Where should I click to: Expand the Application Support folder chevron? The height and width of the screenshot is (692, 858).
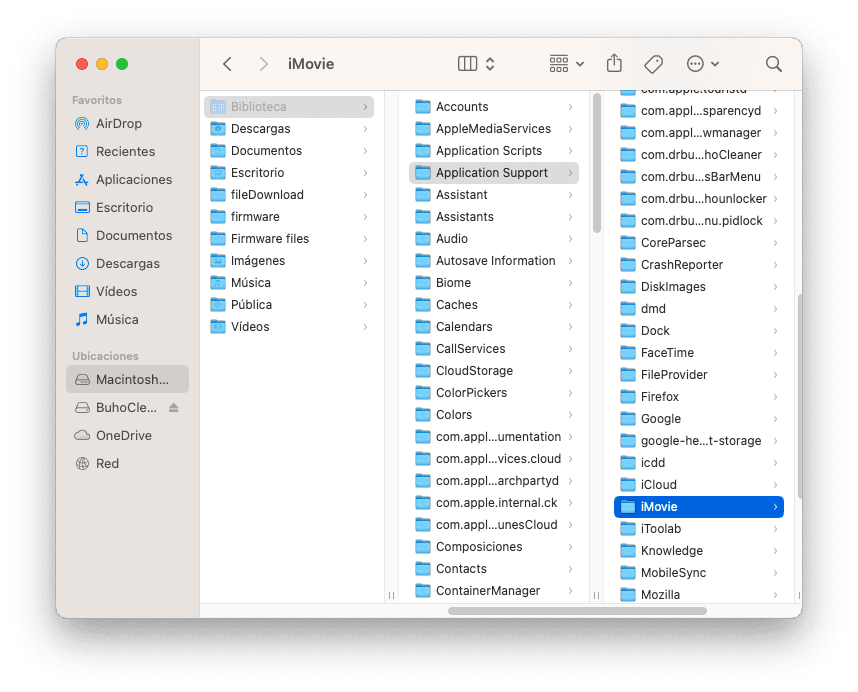click(571, 172)
